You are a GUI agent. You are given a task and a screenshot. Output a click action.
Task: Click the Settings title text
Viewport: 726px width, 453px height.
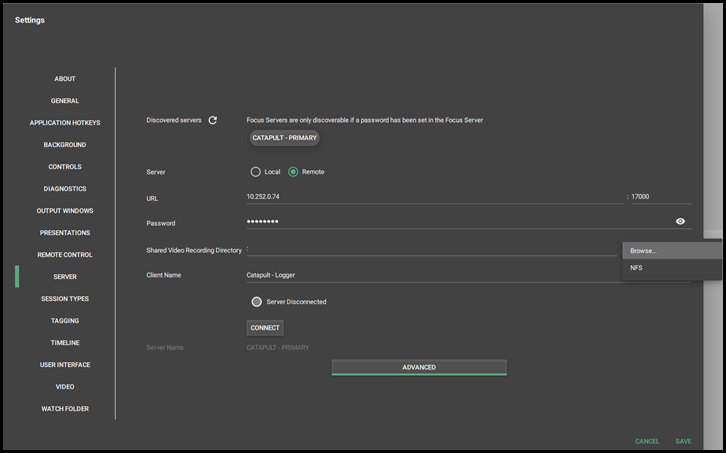pos(30,20)
